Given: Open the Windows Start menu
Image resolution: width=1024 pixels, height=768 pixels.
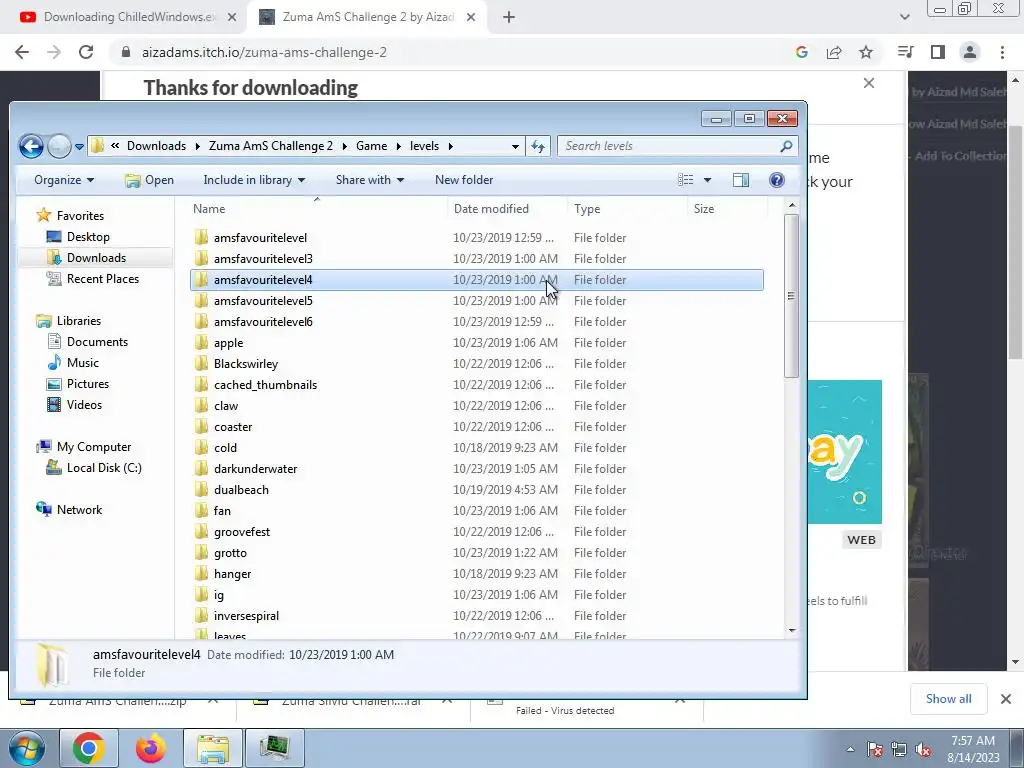Looking at the screenshot, I should point(27,748).
